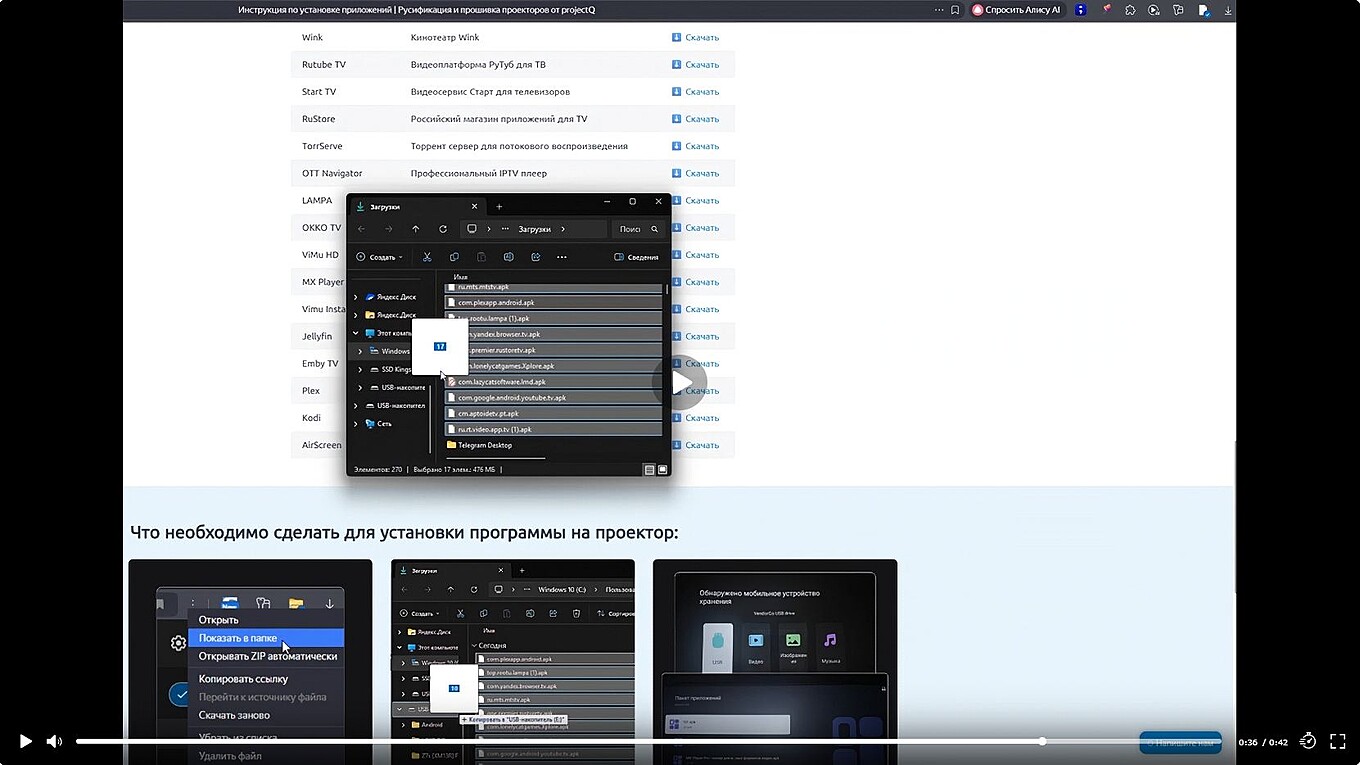Open the playback speed settings icon
Screen dimensions: 1360x765
[x=1307, y=741]
